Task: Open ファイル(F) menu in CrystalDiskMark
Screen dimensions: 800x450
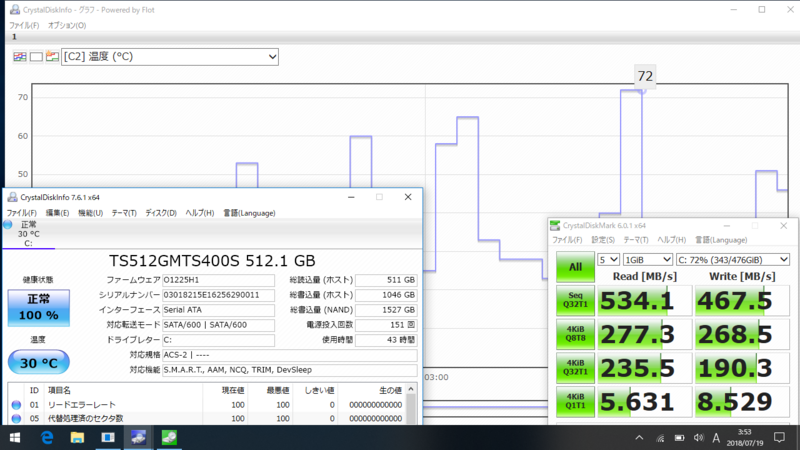Action: (x=567, y=240)
